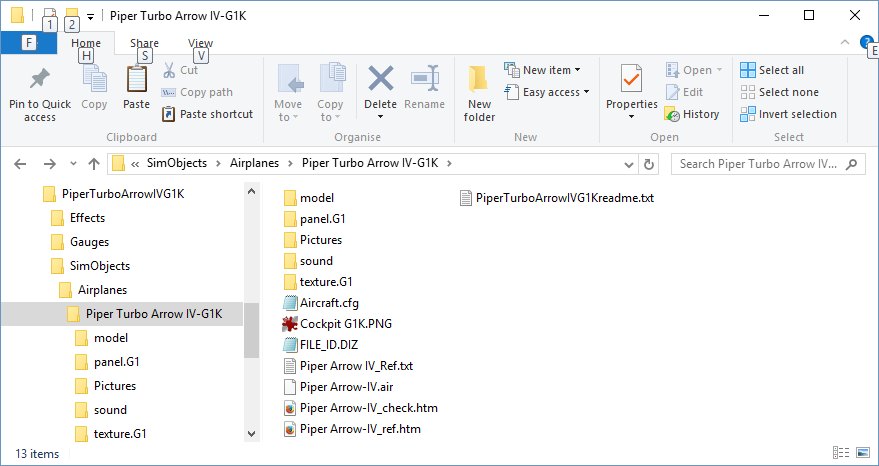This screenshot has width=879, height=466.
Task: Click the Rename ribbon icon
Action: (425, 79)
